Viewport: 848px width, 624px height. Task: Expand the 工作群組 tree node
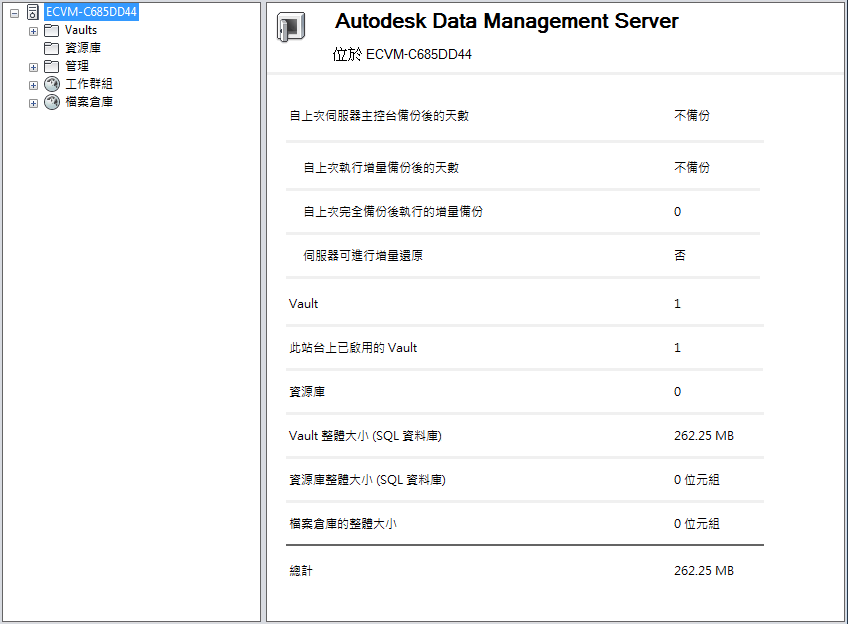coord(33,85)
